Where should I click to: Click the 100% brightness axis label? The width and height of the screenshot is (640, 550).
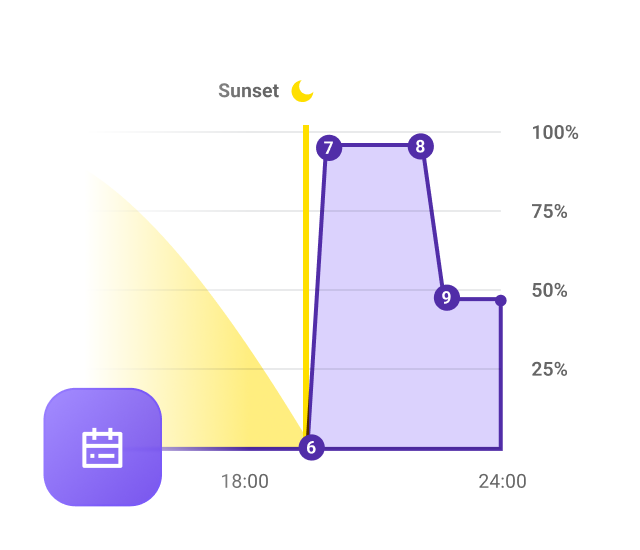click(555, 133)
